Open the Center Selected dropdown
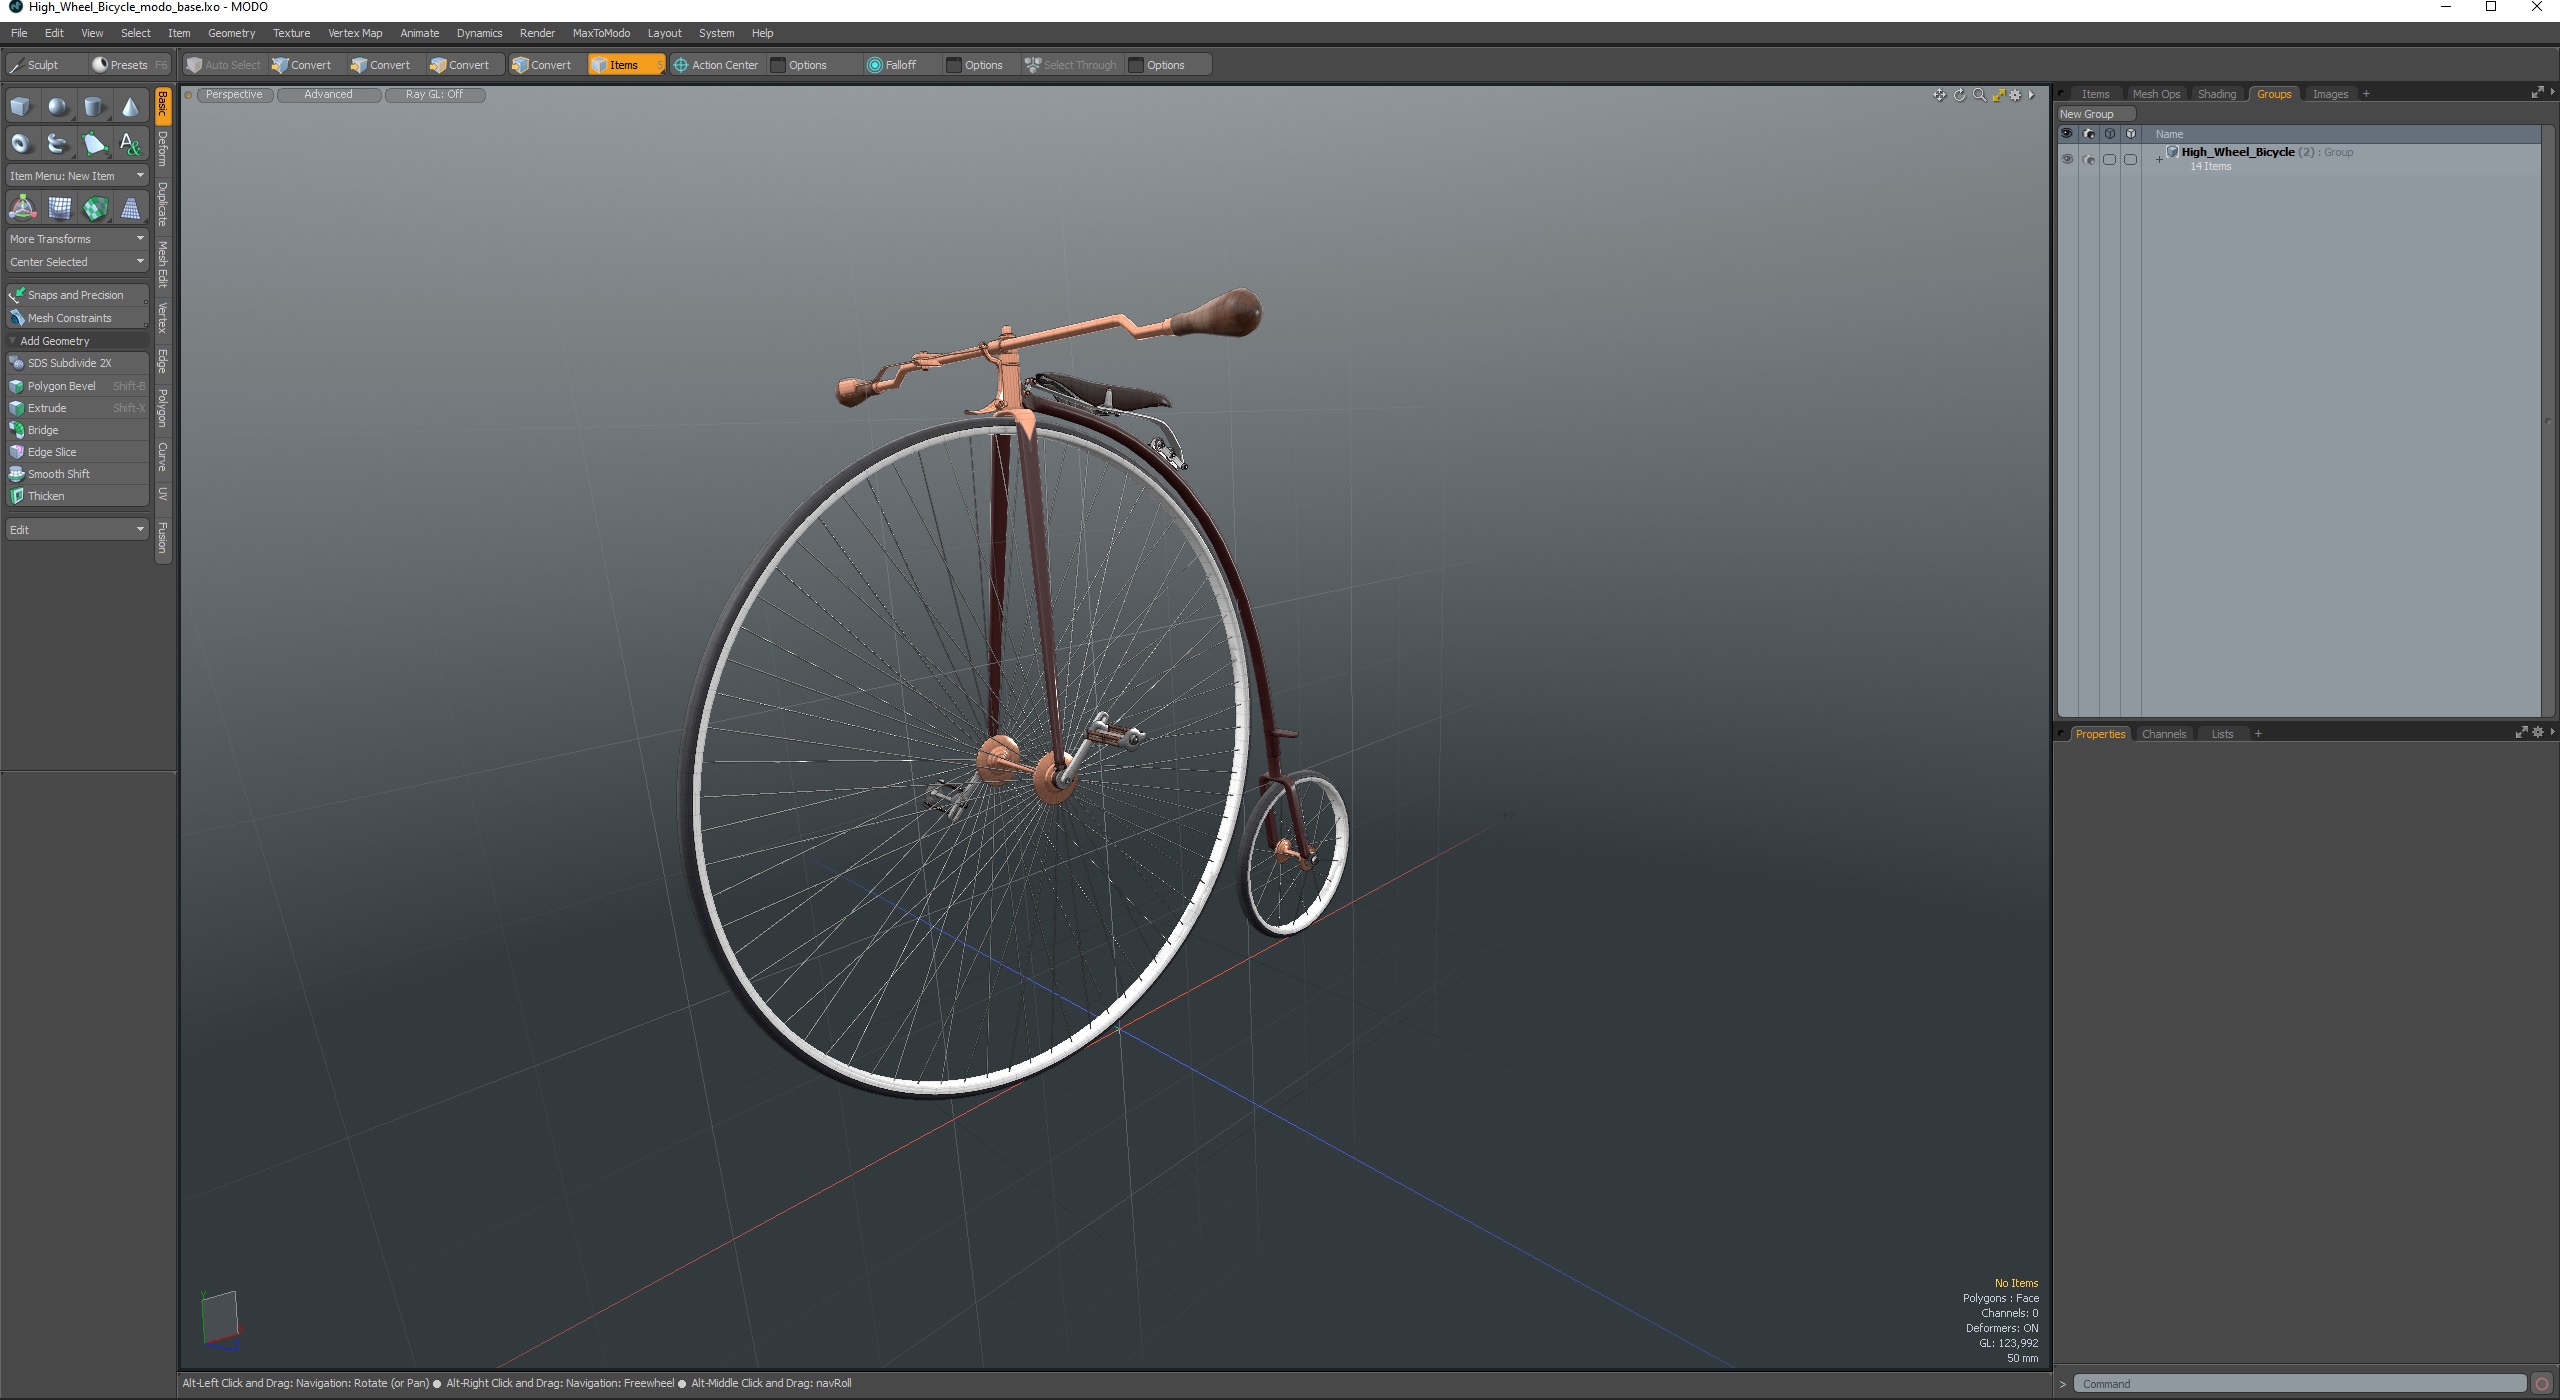Image resolution: width=2560 pixels, height=1400 pixels. point(74,262)
